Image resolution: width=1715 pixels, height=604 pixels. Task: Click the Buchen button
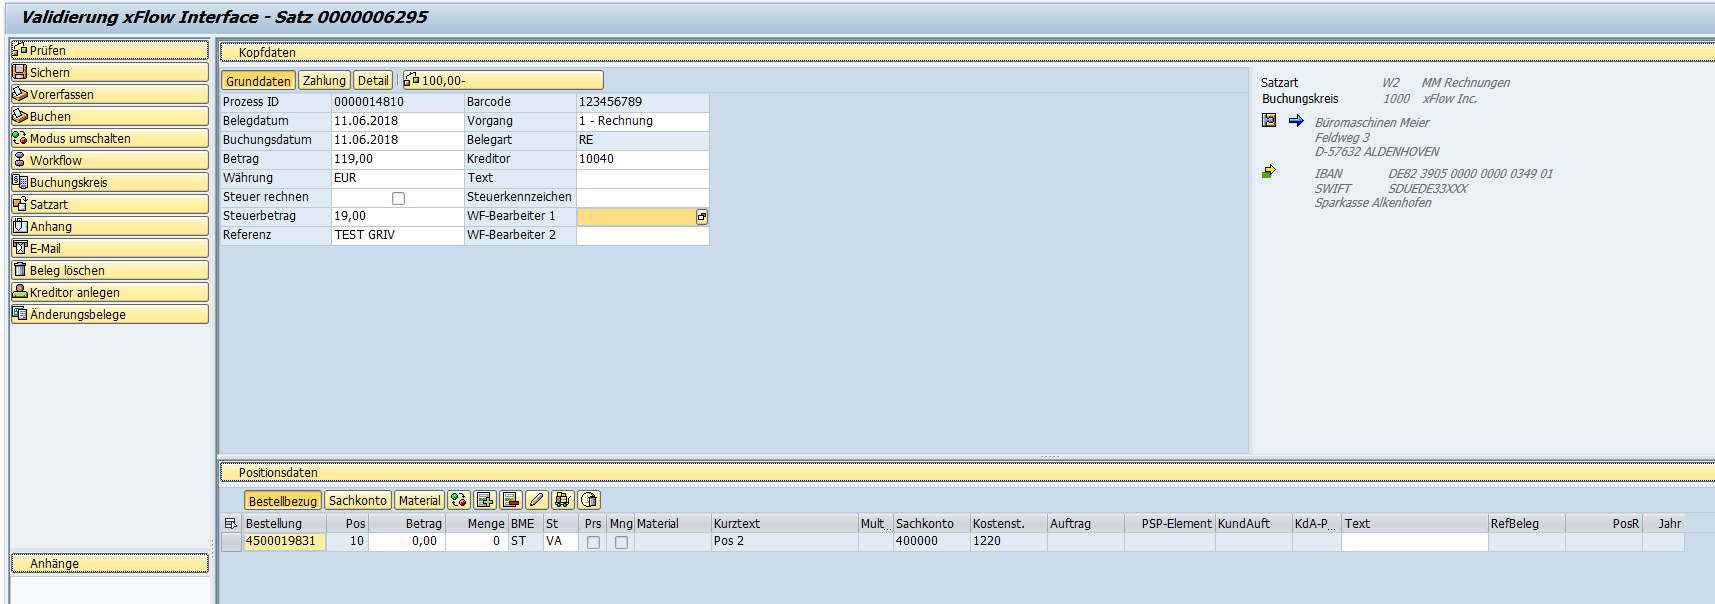pyautogui.click(x=110, y=116)
